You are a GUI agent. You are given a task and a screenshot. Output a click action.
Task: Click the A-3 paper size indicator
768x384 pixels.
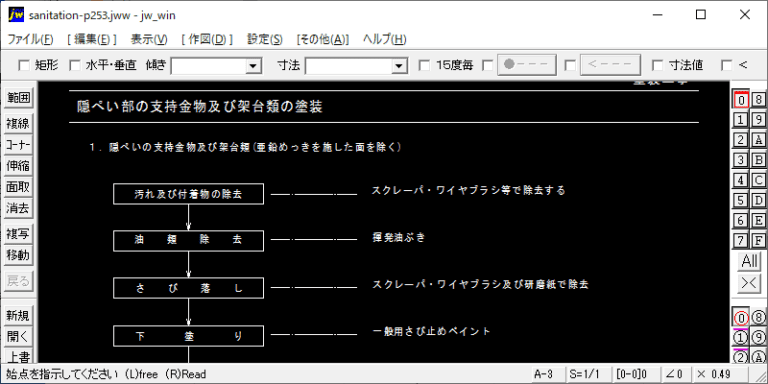pyautogui.click(x=547, y=374)
